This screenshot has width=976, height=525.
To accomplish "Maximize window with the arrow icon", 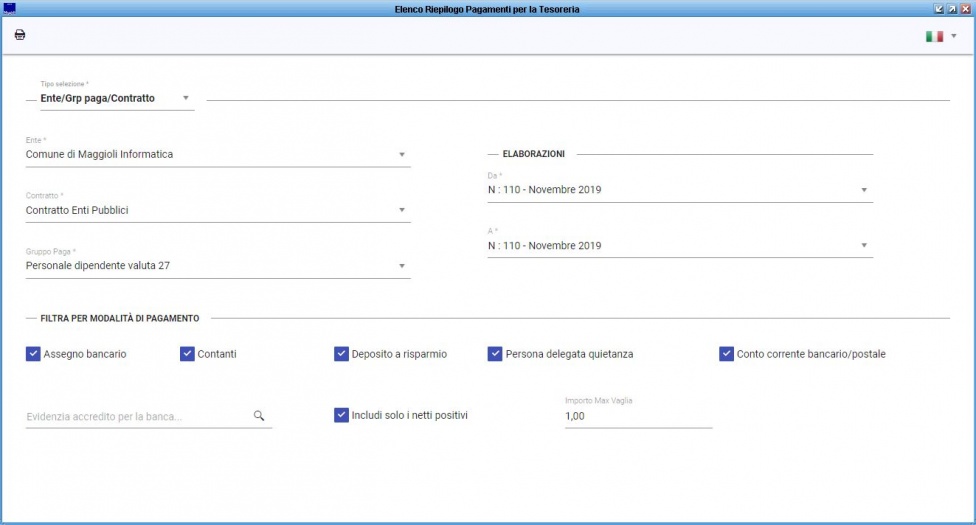I will pos(952,9).
